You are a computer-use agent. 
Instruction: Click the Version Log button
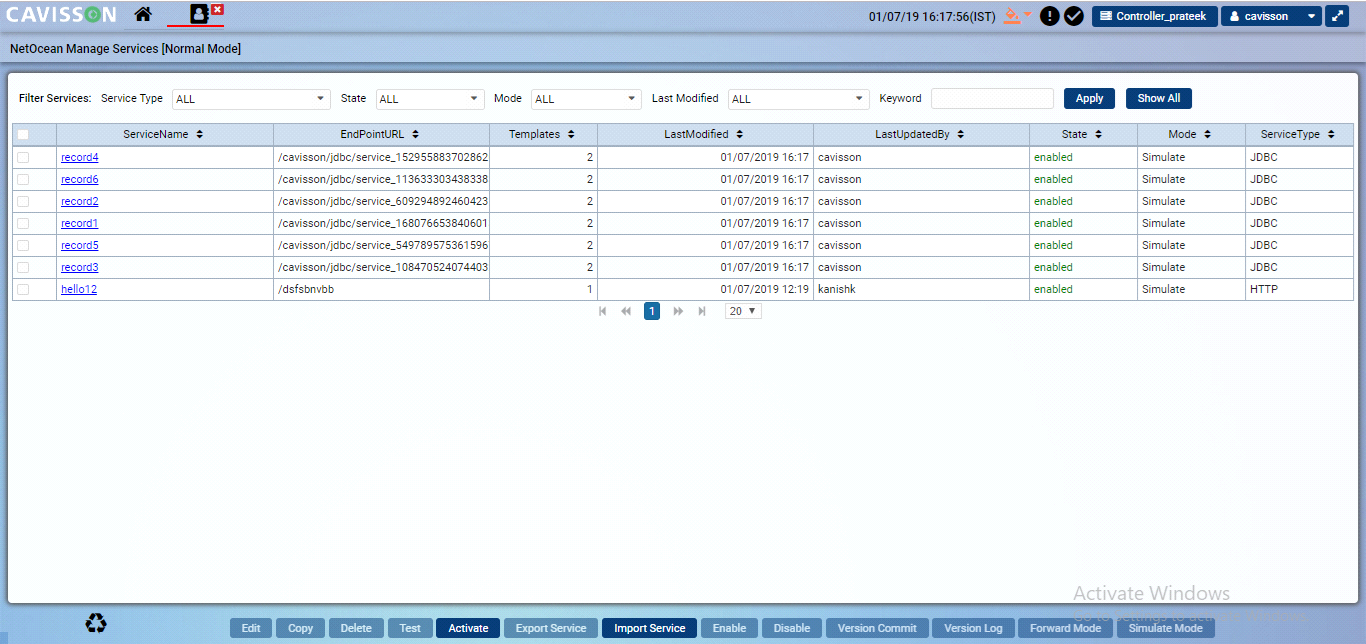coord(973,628)
